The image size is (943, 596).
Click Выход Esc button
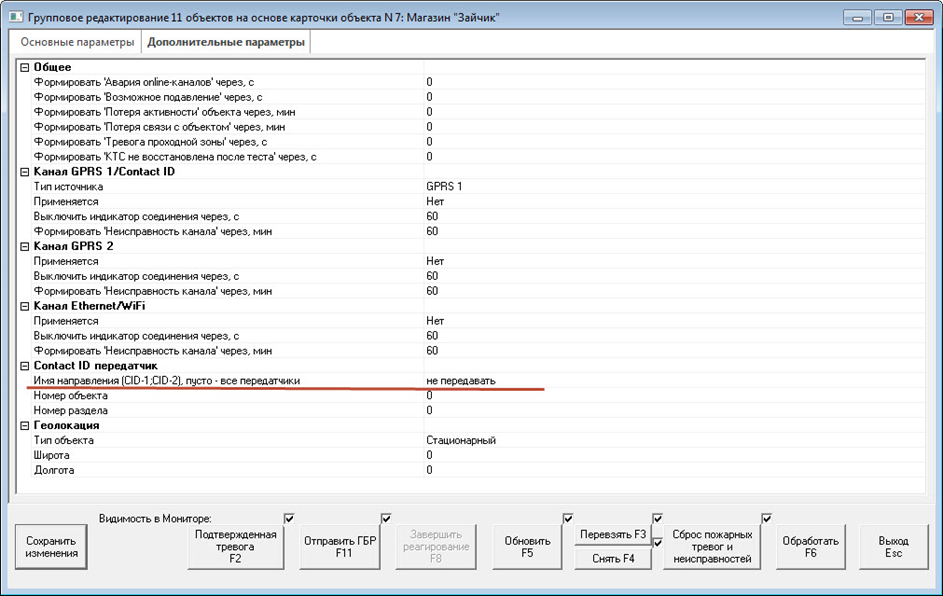pyautogui.click(x=893, y=547)
